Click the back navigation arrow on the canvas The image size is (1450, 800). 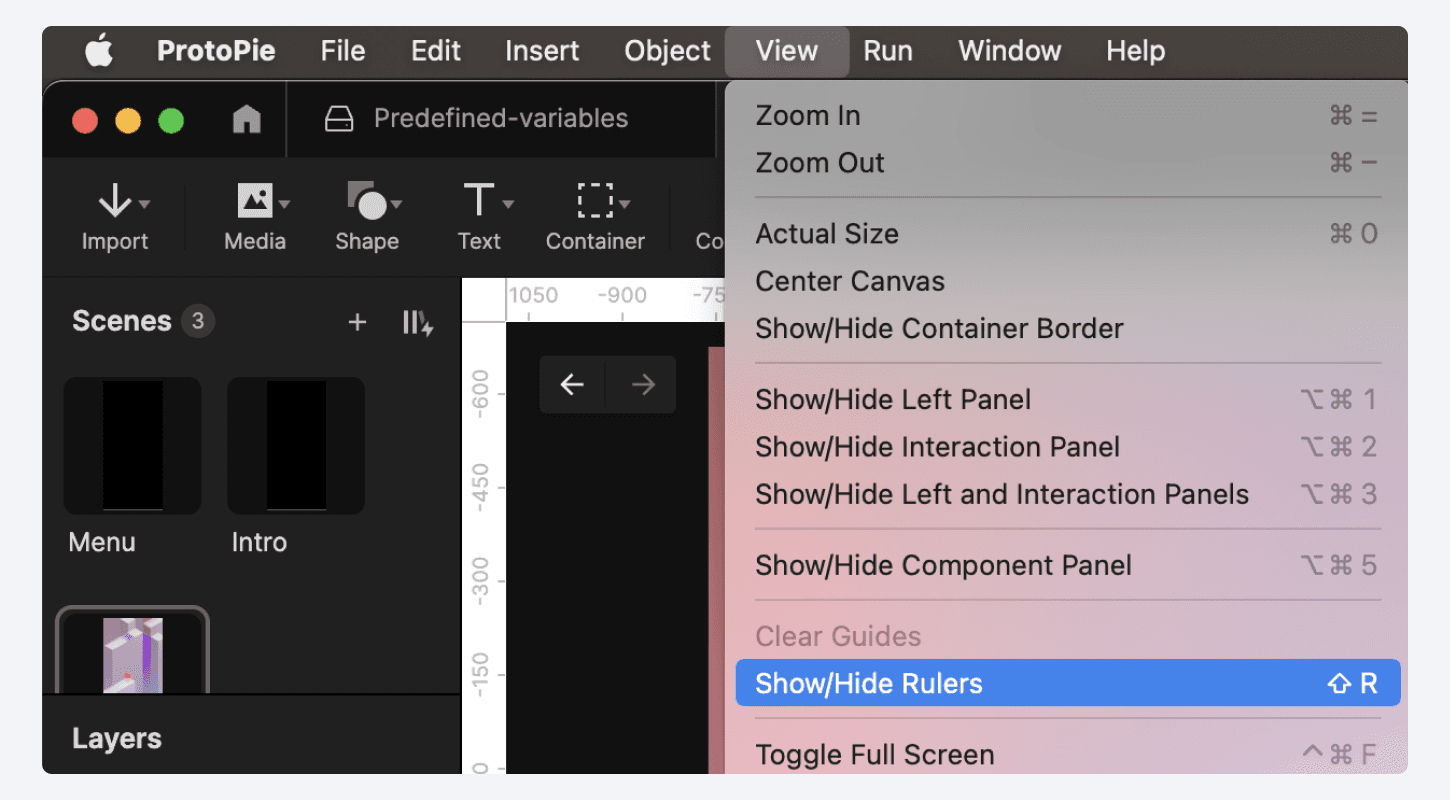pyautogui.click(x=571, y=384)
